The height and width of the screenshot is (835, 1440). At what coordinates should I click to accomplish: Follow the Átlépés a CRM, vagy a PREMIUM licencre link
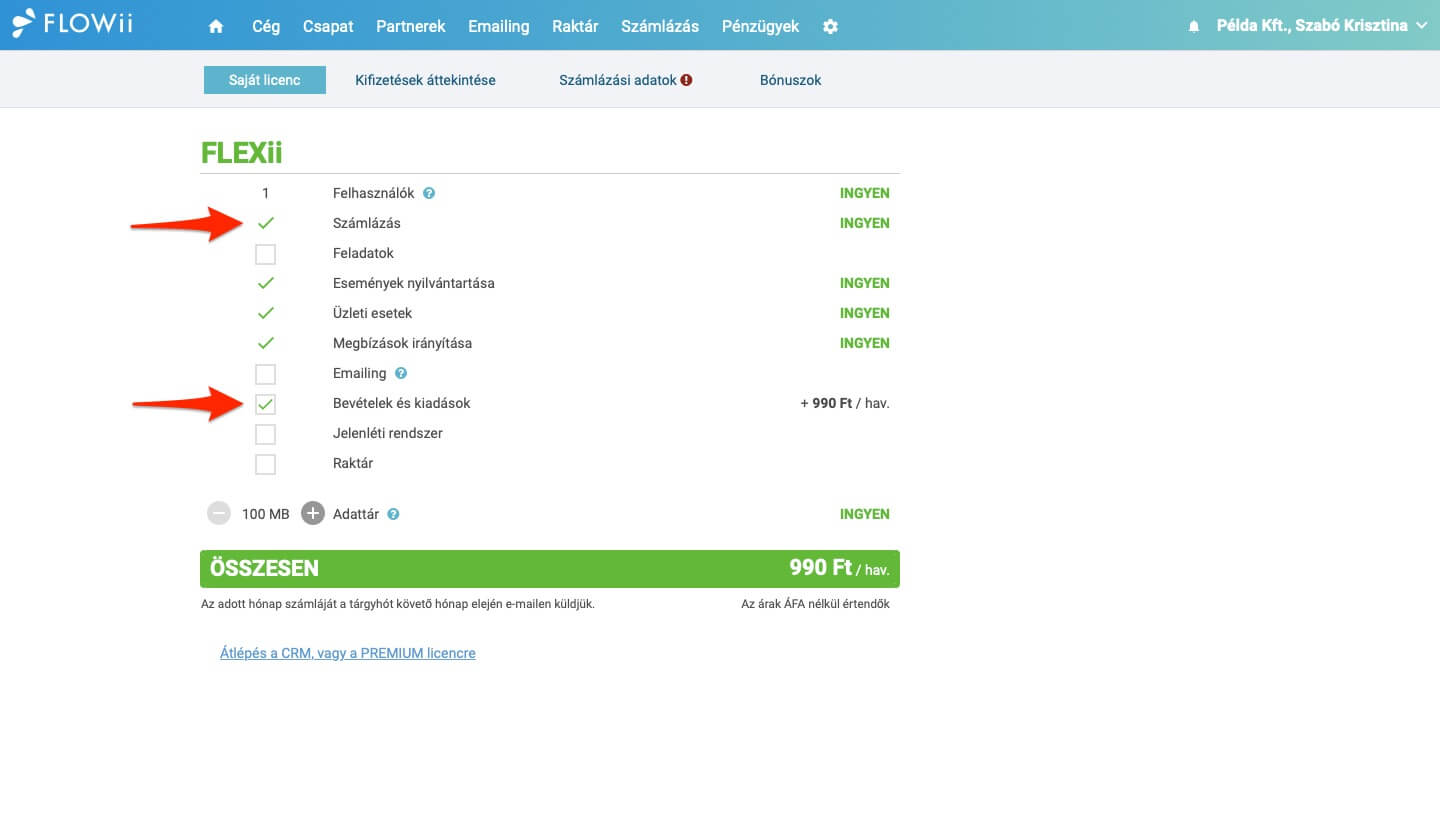click(x=348, y=653)
